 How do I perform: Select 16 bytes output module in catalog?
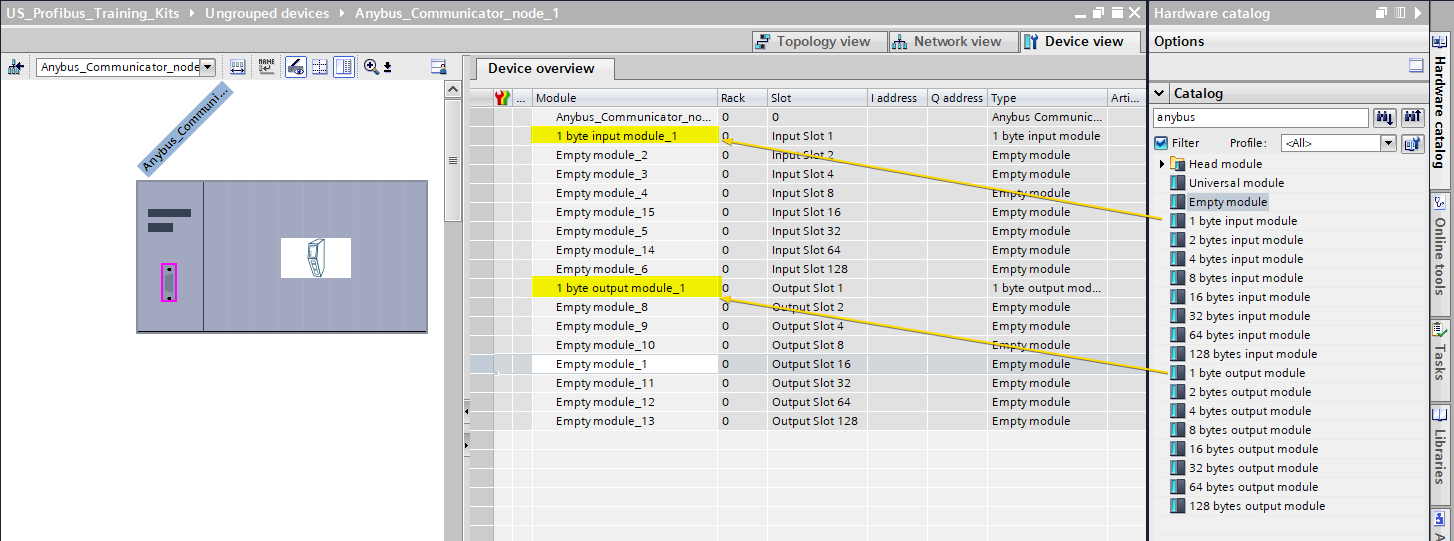point(1253,449)
